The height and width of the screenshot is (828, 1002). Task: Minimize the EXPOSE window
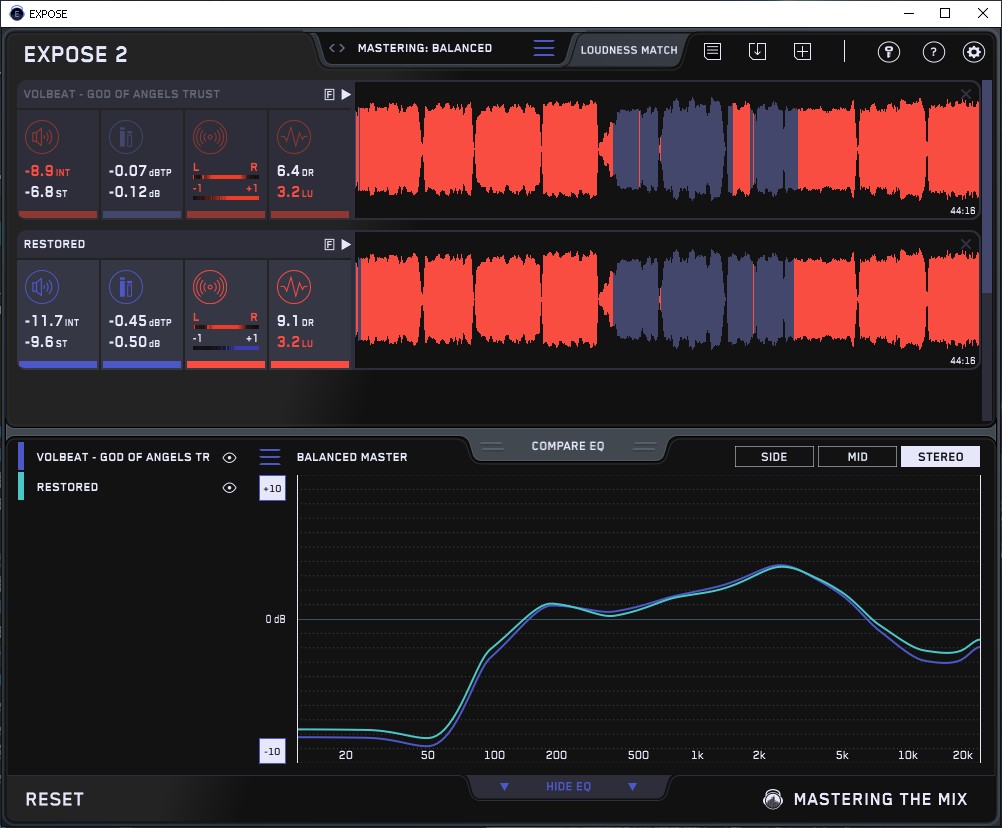(x=909, y=13)
